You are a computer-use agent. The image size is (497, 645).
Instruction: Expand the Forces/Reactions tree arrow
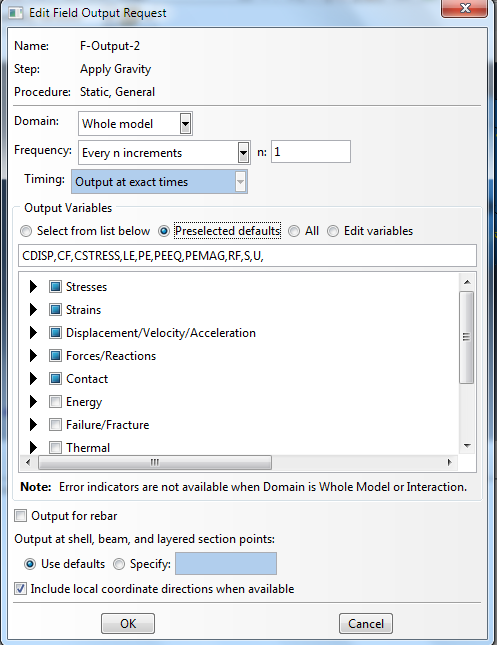click(33, 356)
